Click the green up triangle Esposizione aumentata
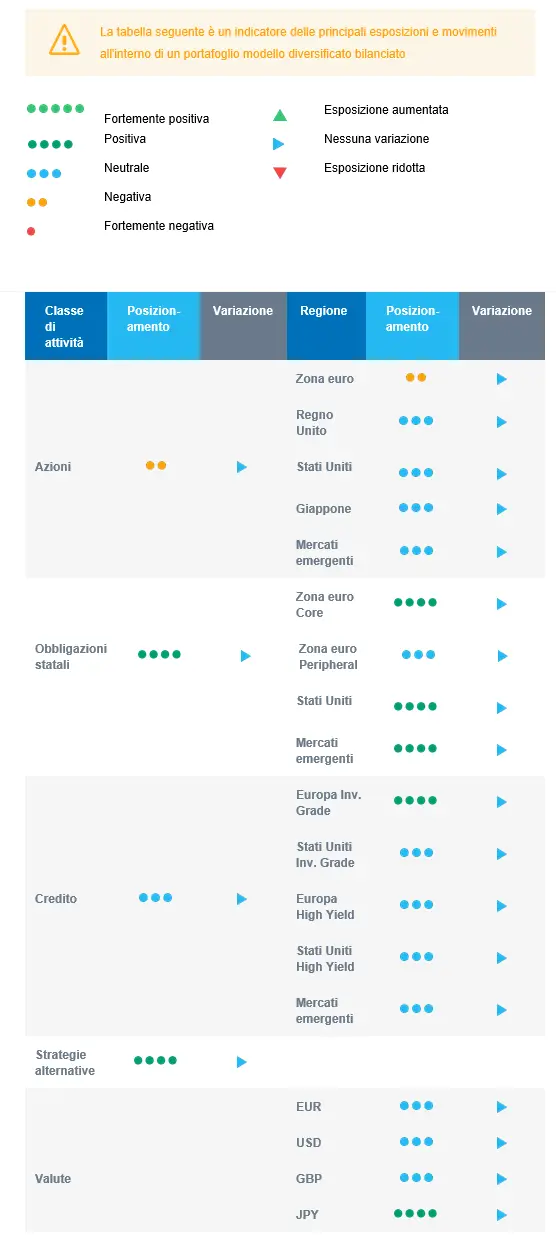Image resolution: width=556 pixels, height=1250 pixels. tap(280, 115)
